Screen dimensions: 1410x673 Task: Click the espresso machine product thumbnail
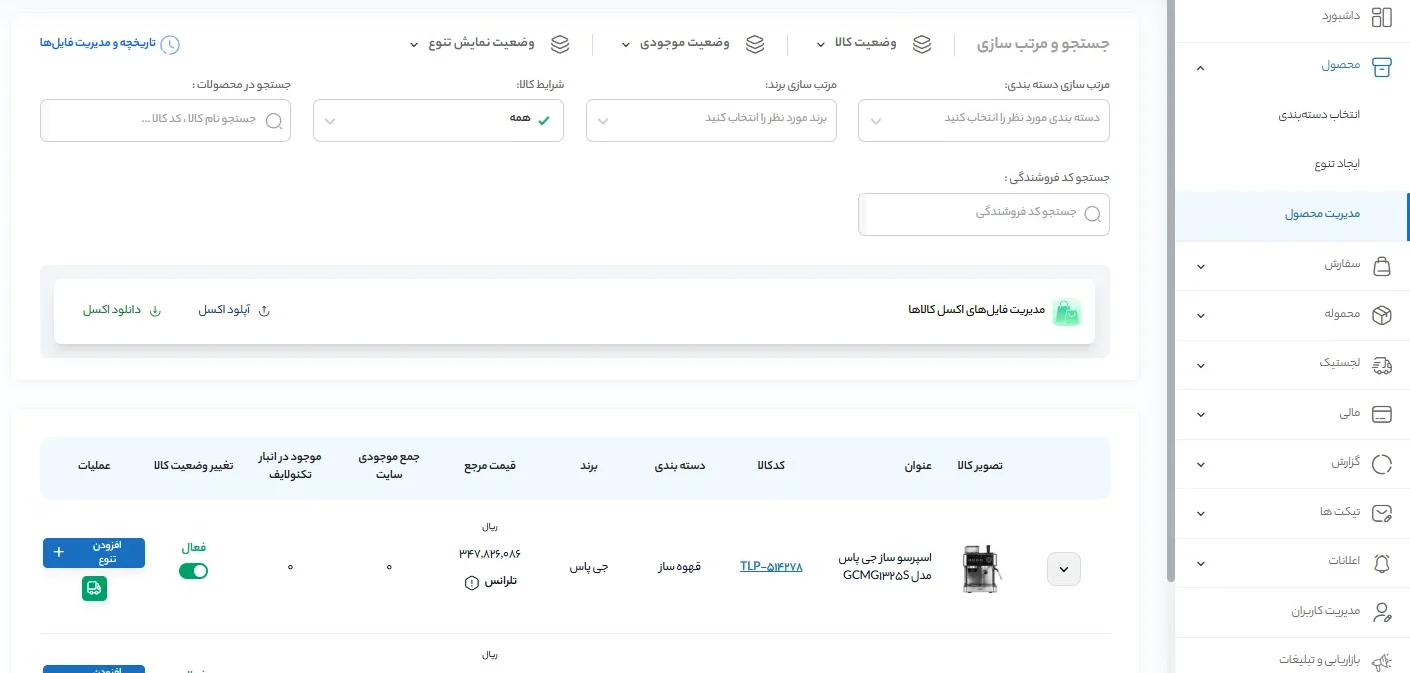[x=981, y=569]
